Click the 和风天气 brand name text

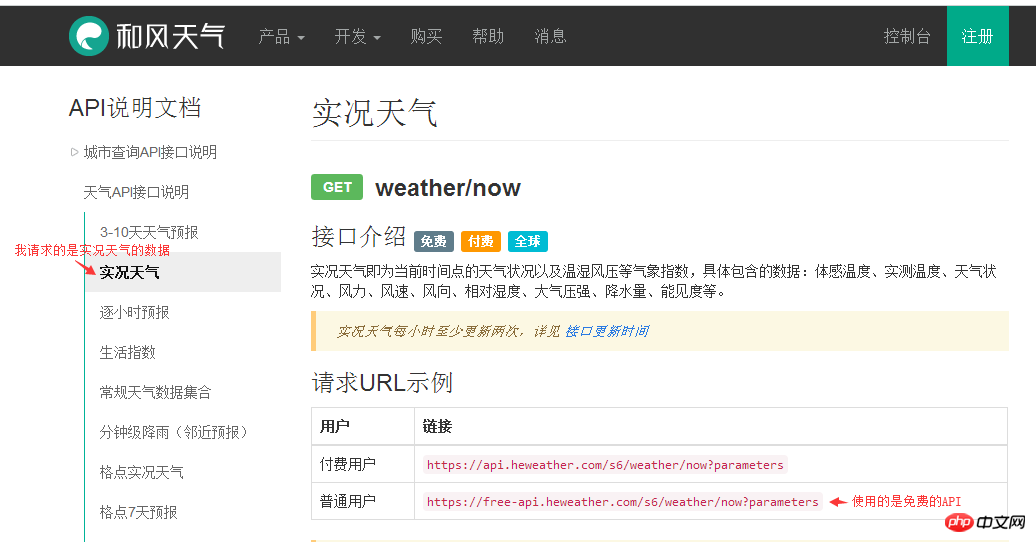point(170,36)
